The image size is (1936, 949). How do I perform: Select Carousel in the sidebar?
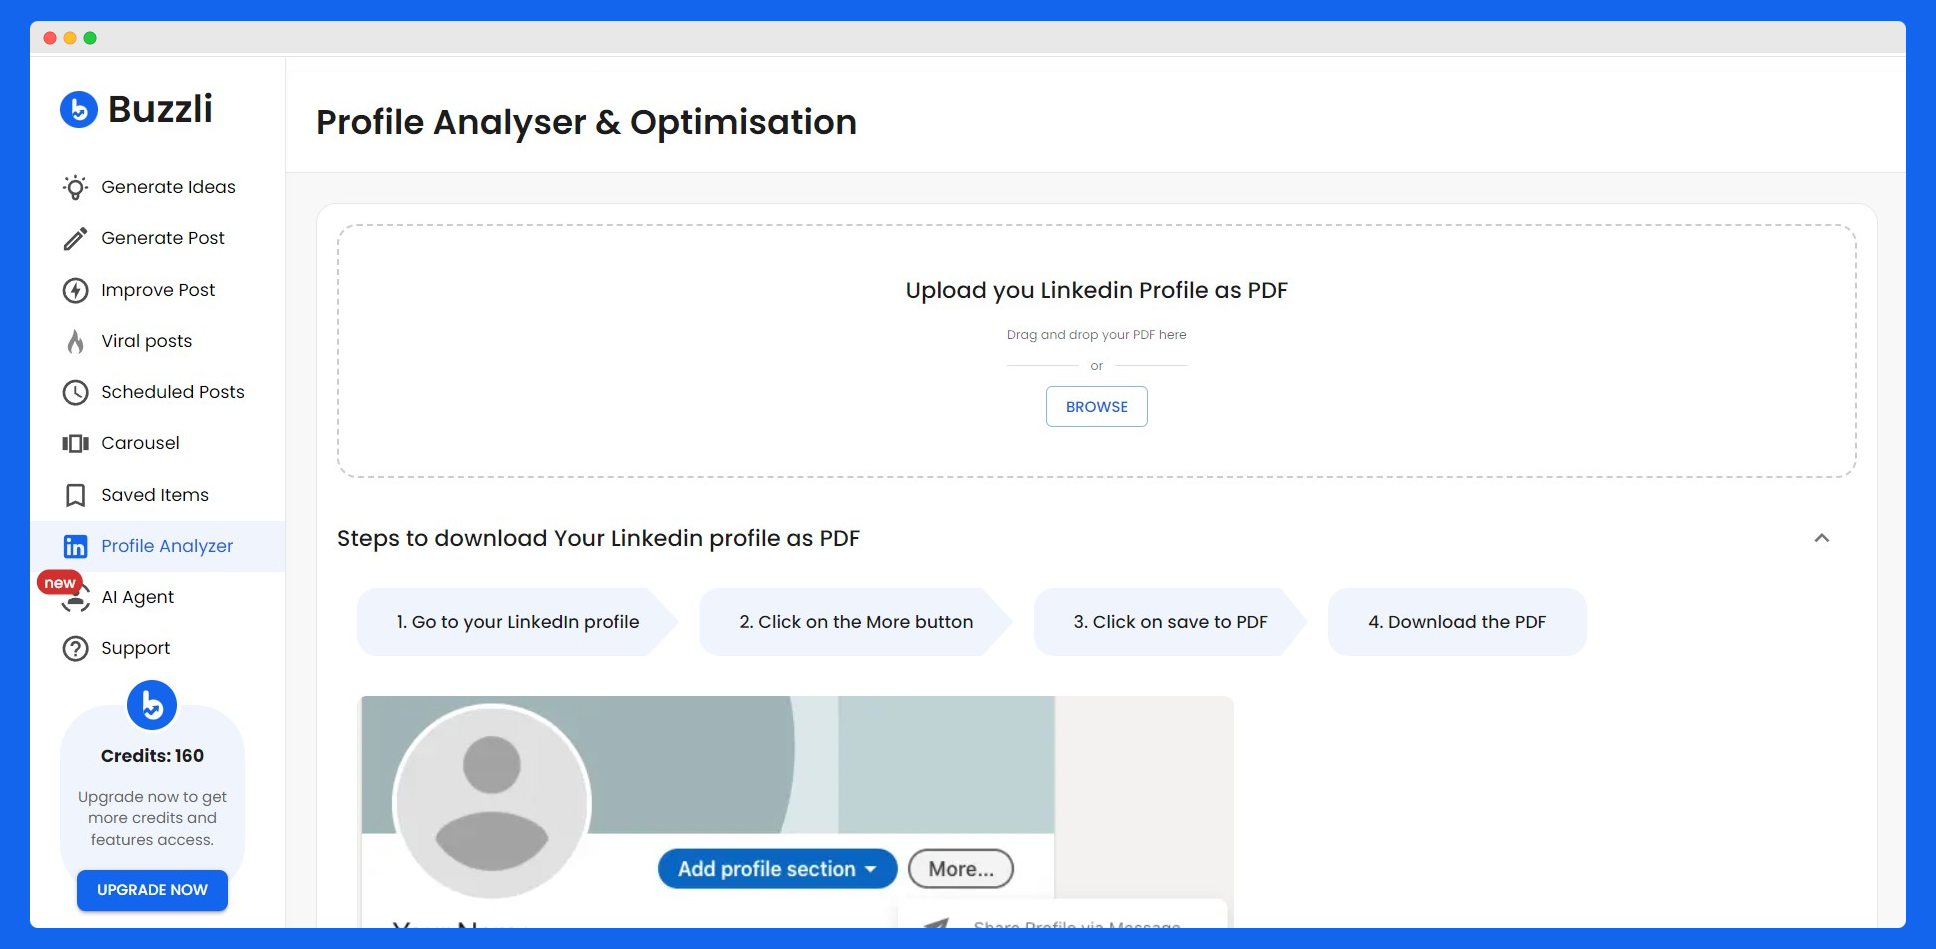[140, 443]
